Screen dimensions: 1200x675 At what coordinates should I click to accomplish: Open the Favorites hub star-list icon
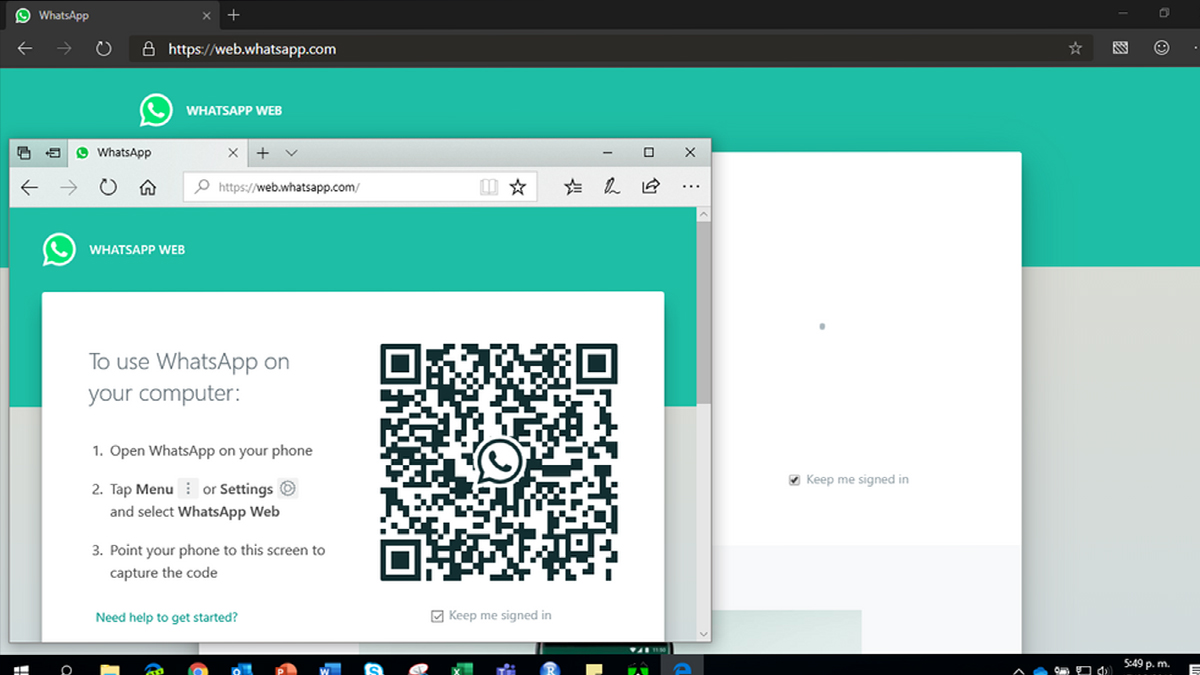[x=573, y=187]
